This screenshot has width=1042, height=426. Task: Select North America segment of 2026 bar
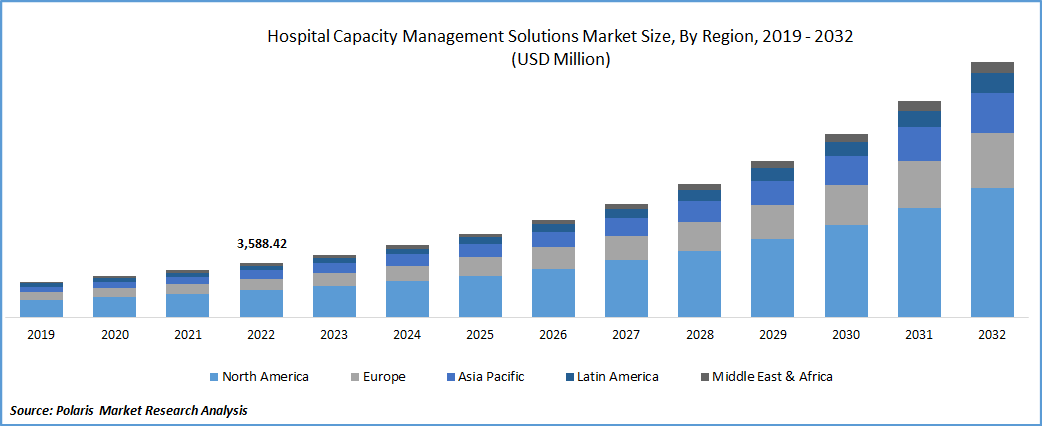pyautogui.click(x=554, y=293)
